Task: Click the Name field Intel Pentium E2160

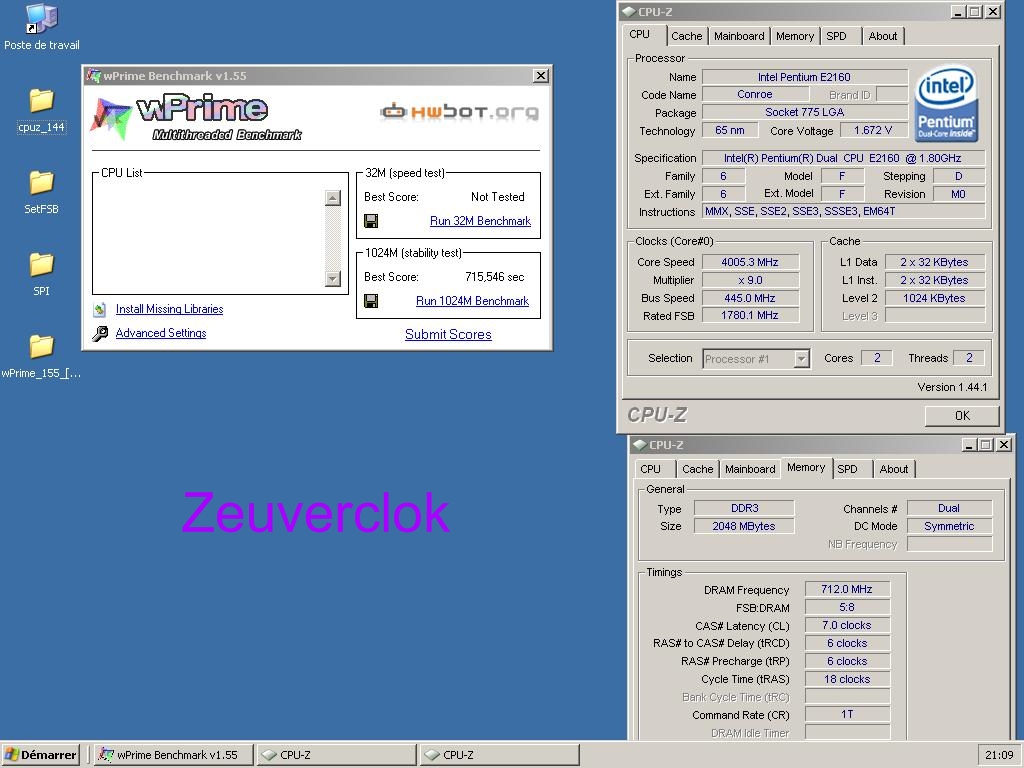Action: click(x=805, y=77)
